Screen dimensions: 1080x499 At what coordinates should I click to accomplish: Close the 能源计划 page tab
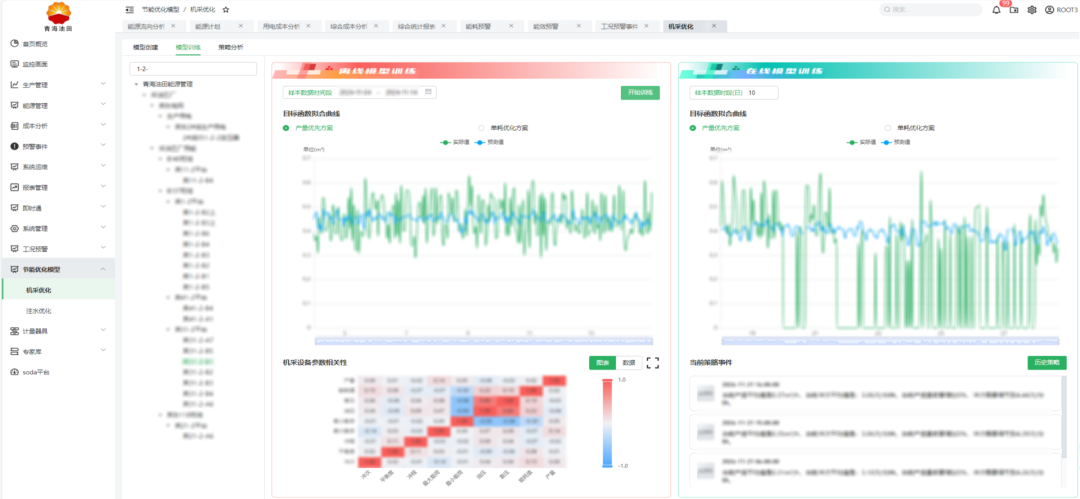[x=240, y=26]
